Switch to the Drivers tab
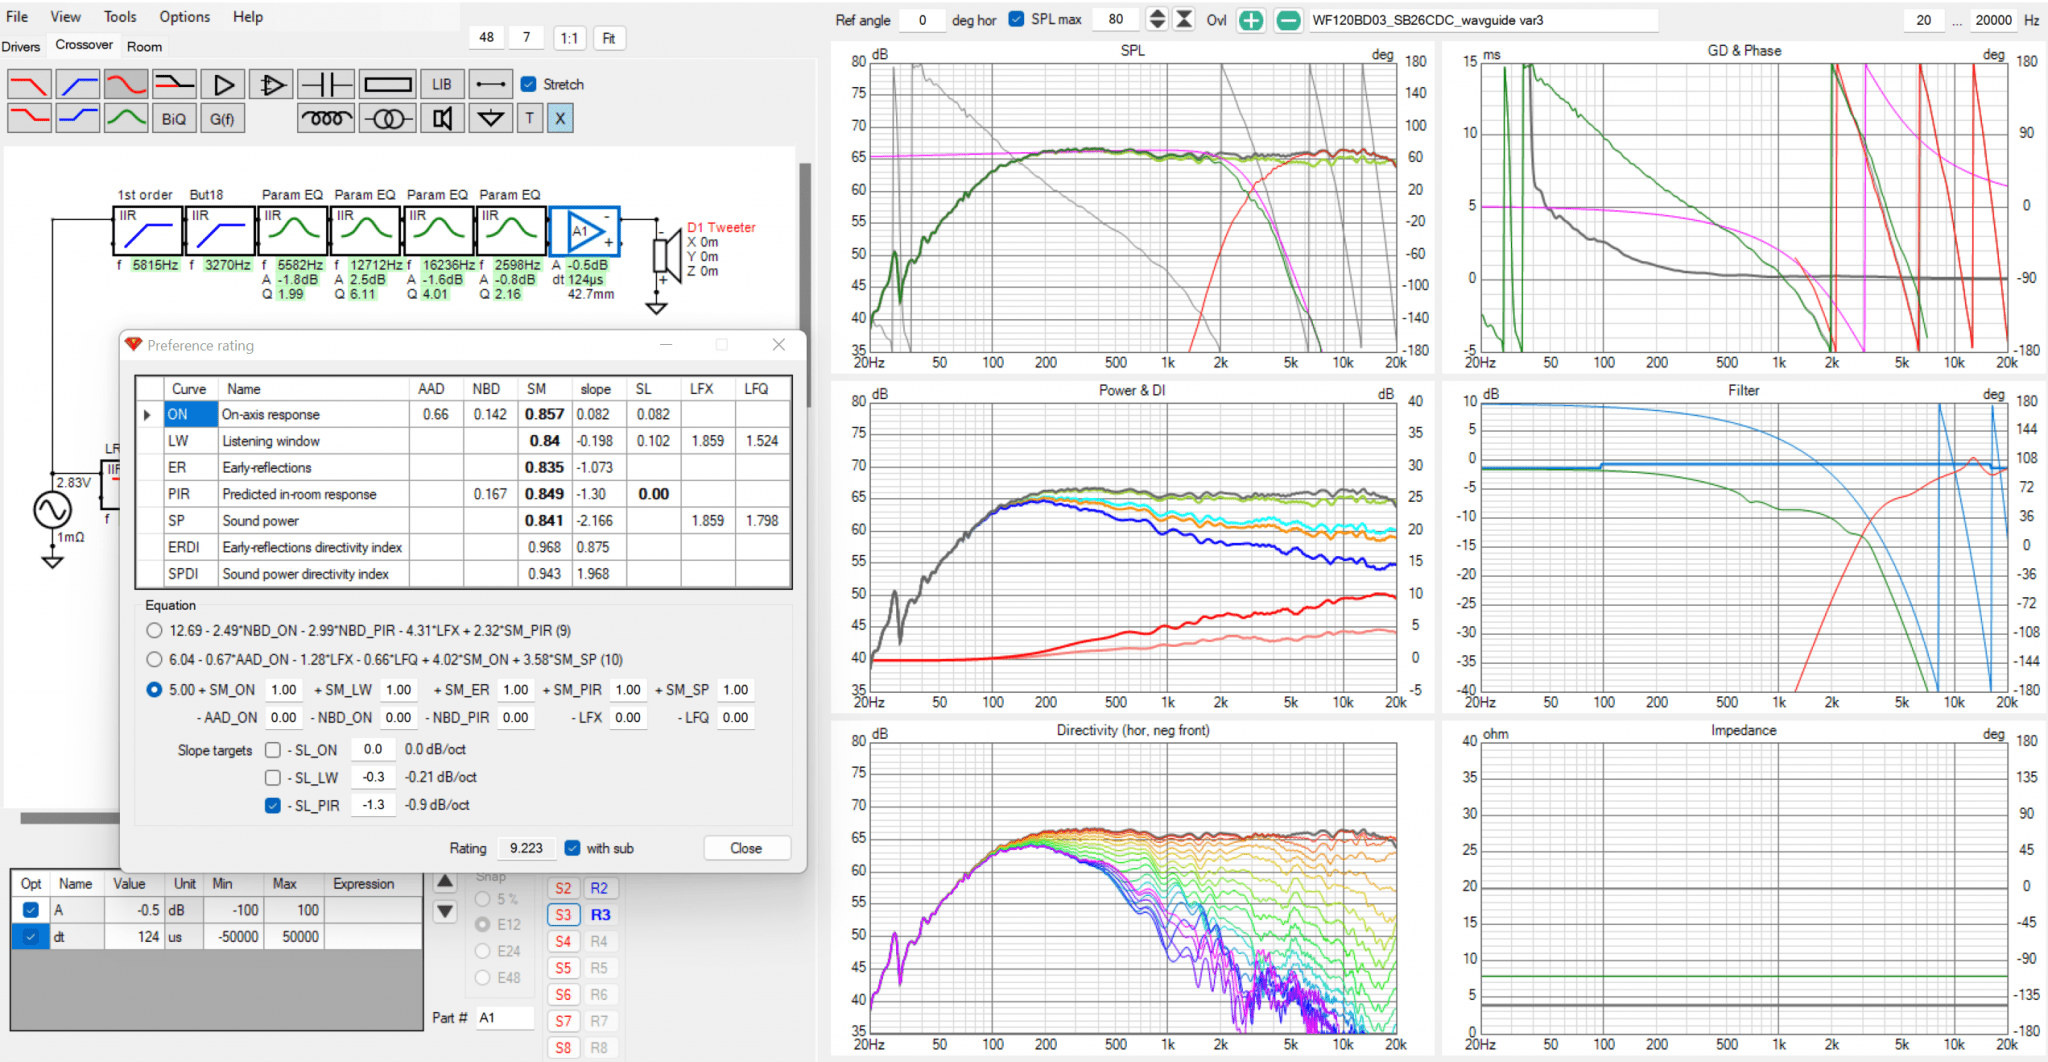Screen dimensions: 2048x1062 [x=21, y=47]
